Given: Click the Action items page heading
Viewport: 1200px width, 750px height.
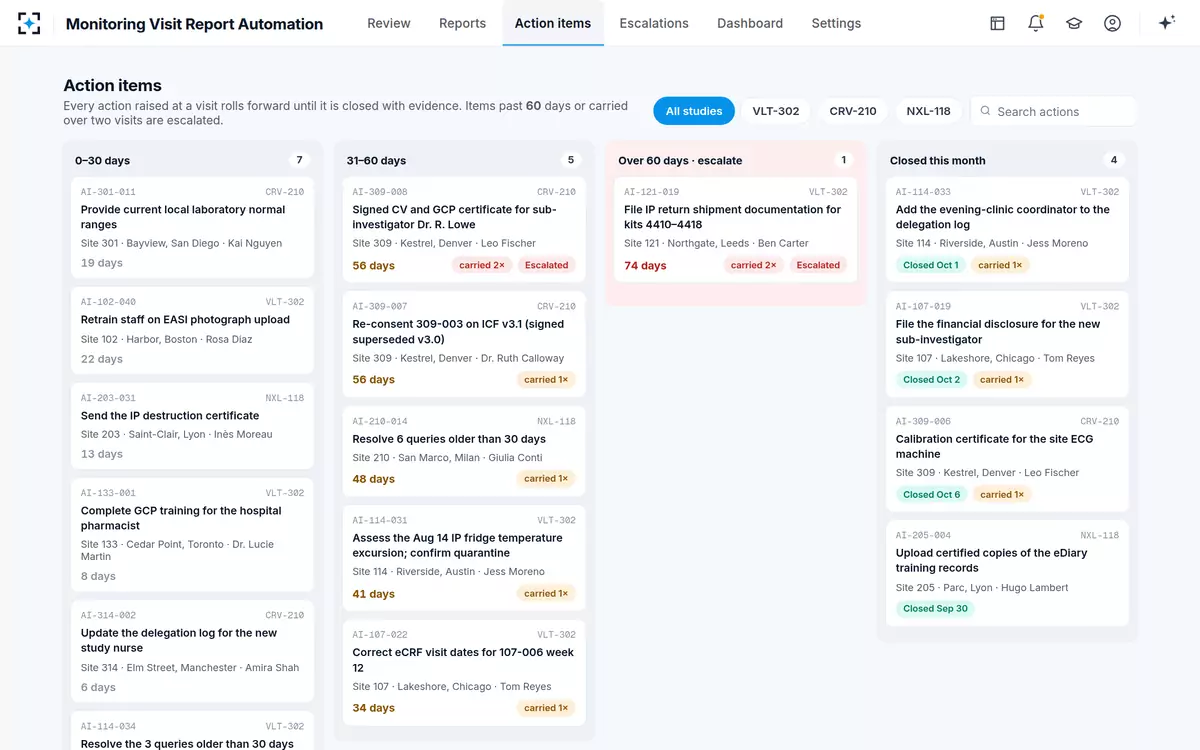Looking at the screenshot, I should [x=112, y=86].
